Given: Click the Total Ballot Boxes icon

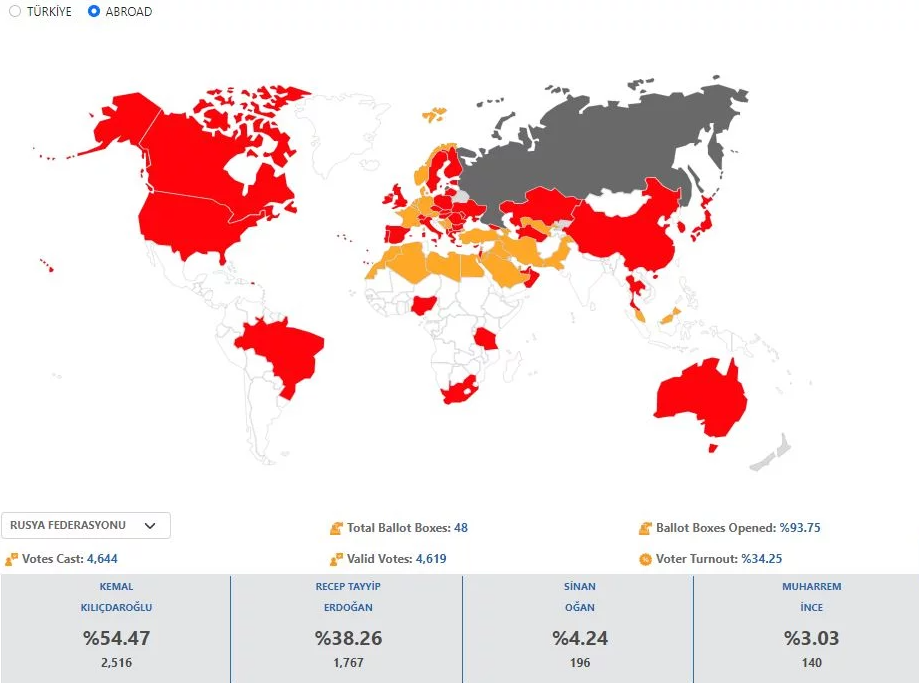Looking at the screenshot, I should click(336, 528).
